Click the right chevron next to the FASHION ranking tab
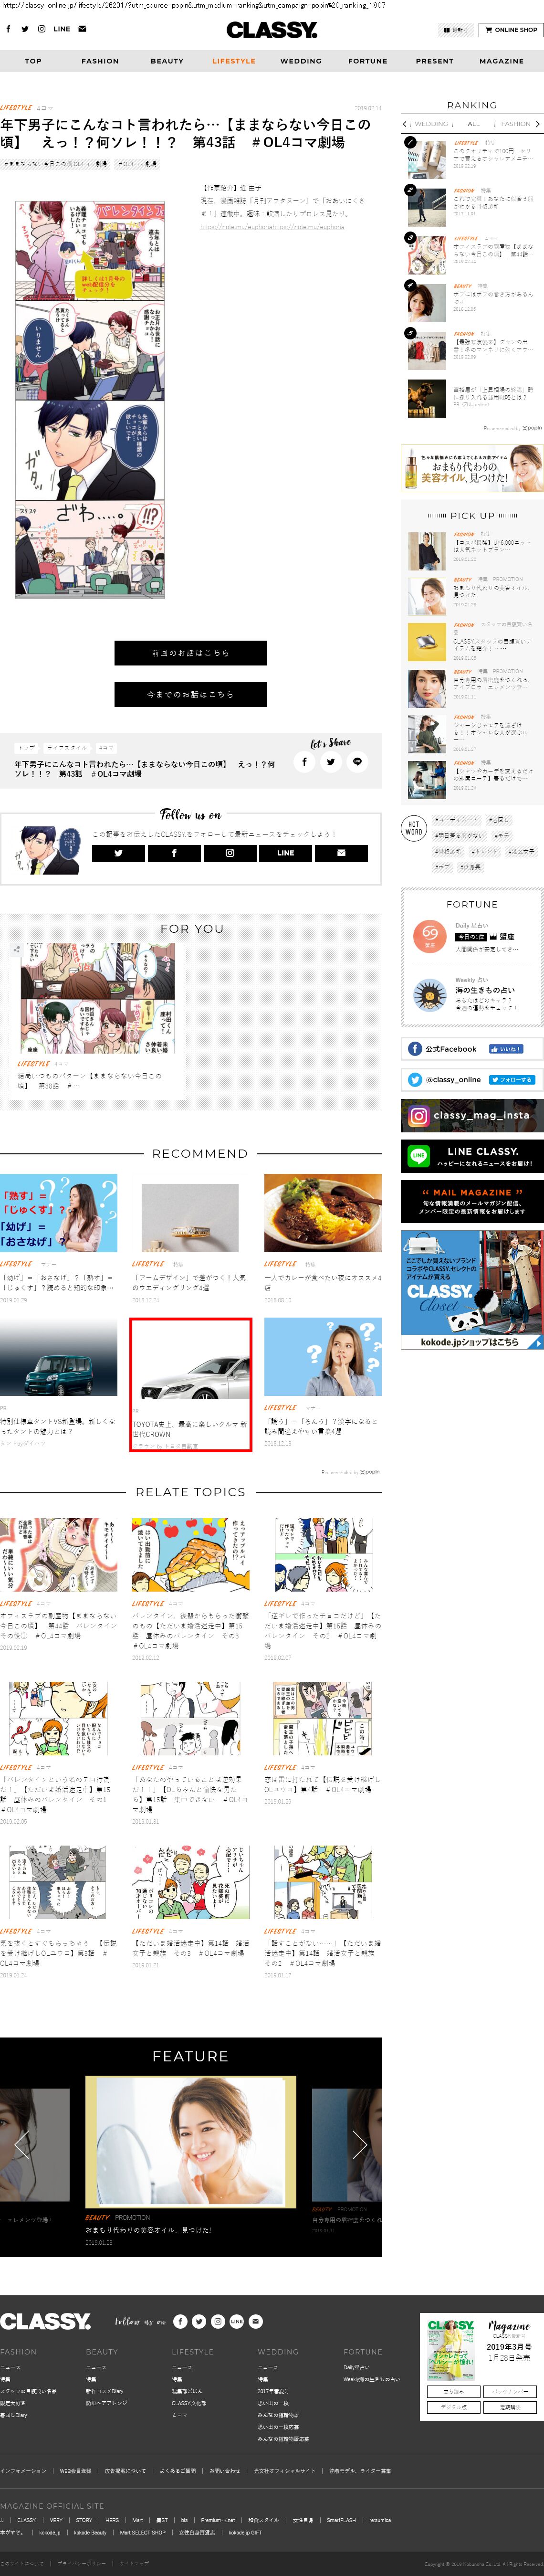Image resolution: width=544 pixels, height=2576 pixels. tap(538, 124)
